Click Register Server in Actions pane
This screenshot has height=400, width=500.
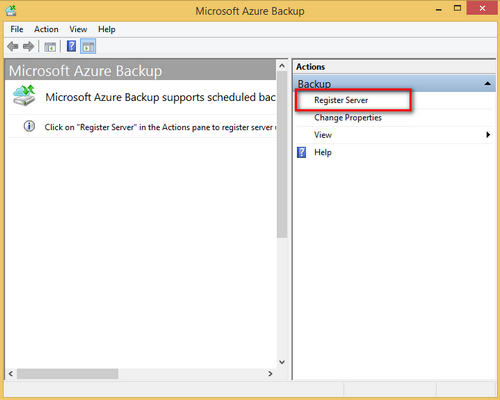pyautogui.click(x=341, y=100)
